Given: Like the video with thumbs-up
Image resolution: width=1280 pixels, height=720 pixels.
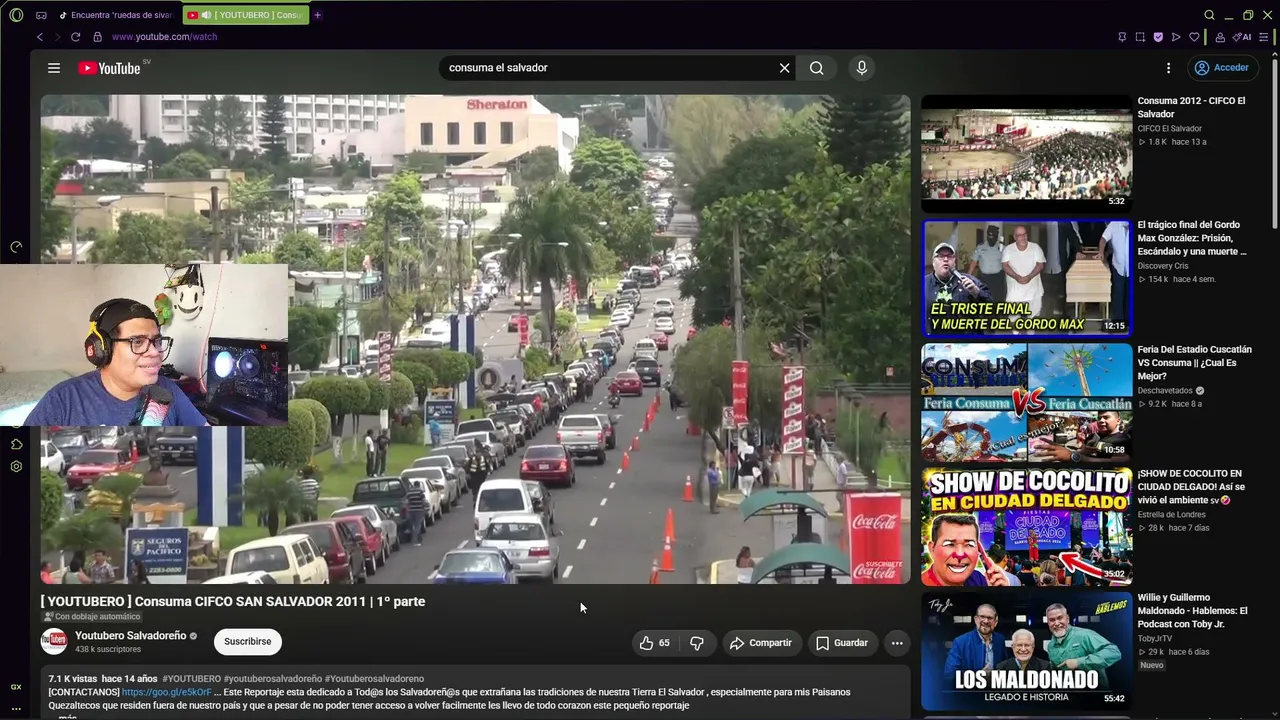Looking at the screenshot, I should (655, 643).
